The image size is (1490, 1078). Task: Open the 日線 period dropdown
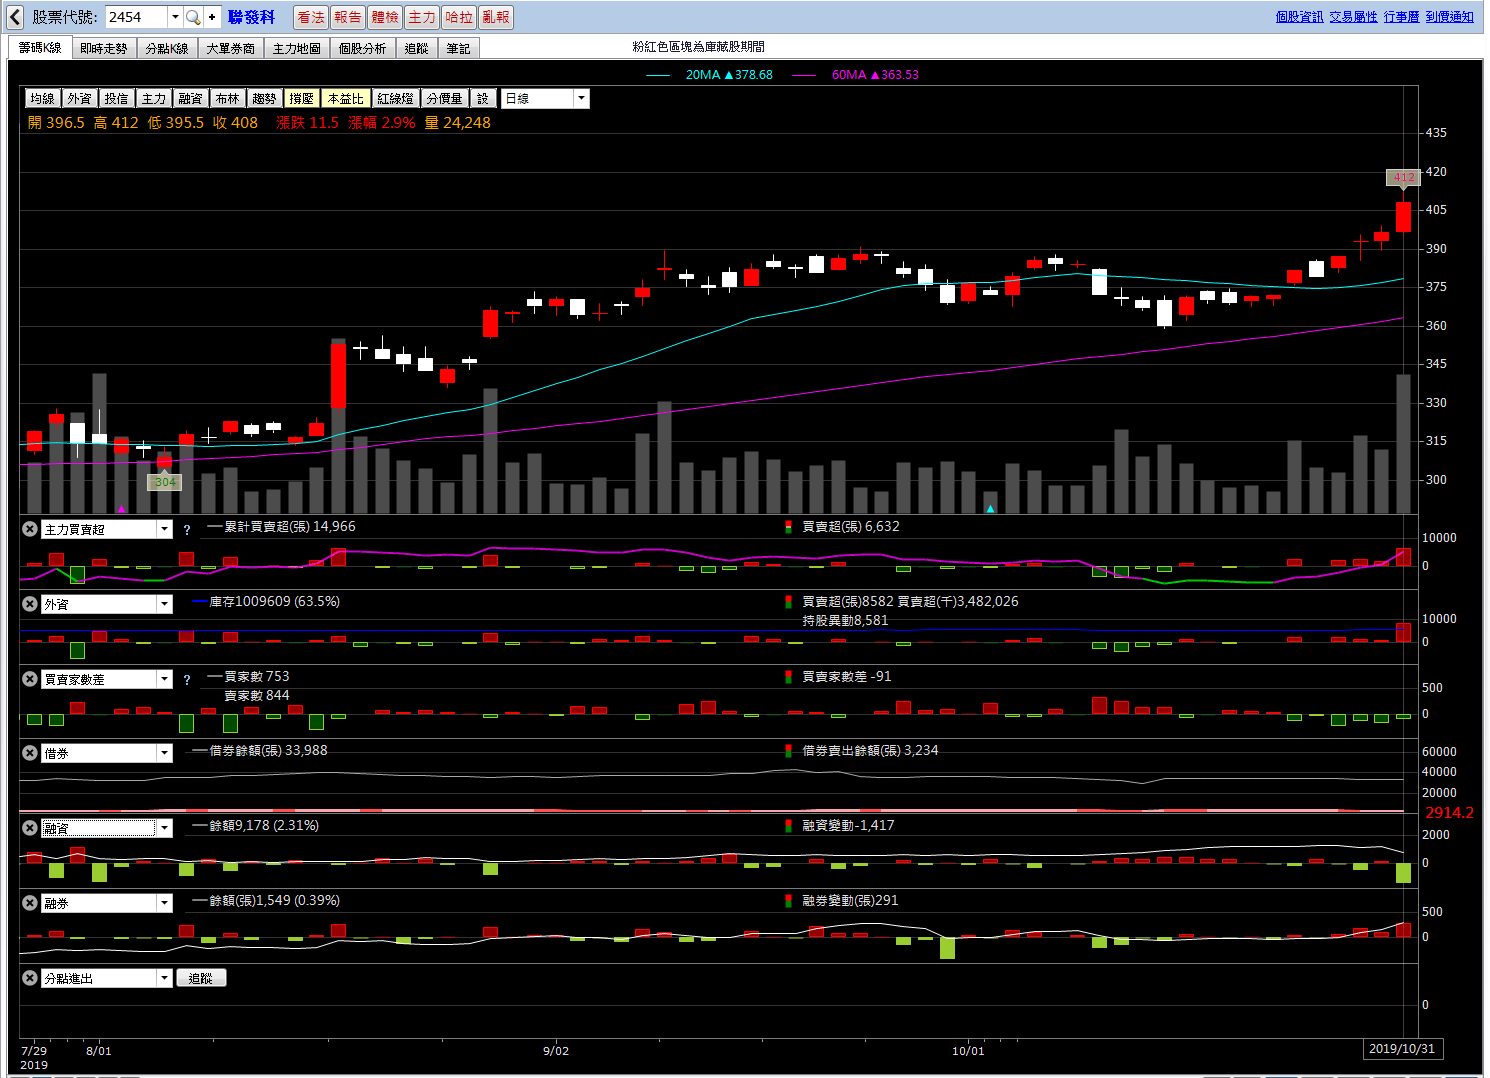click(x=581, y=98)
